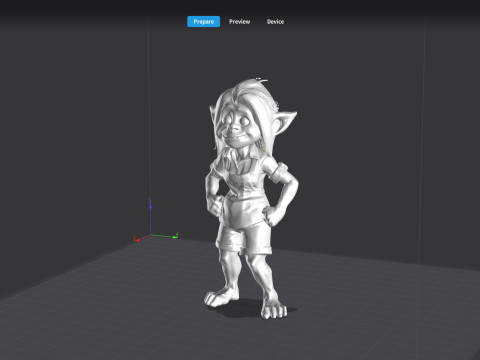
Task: Switch to the Prepare tab
Action: 203,22
